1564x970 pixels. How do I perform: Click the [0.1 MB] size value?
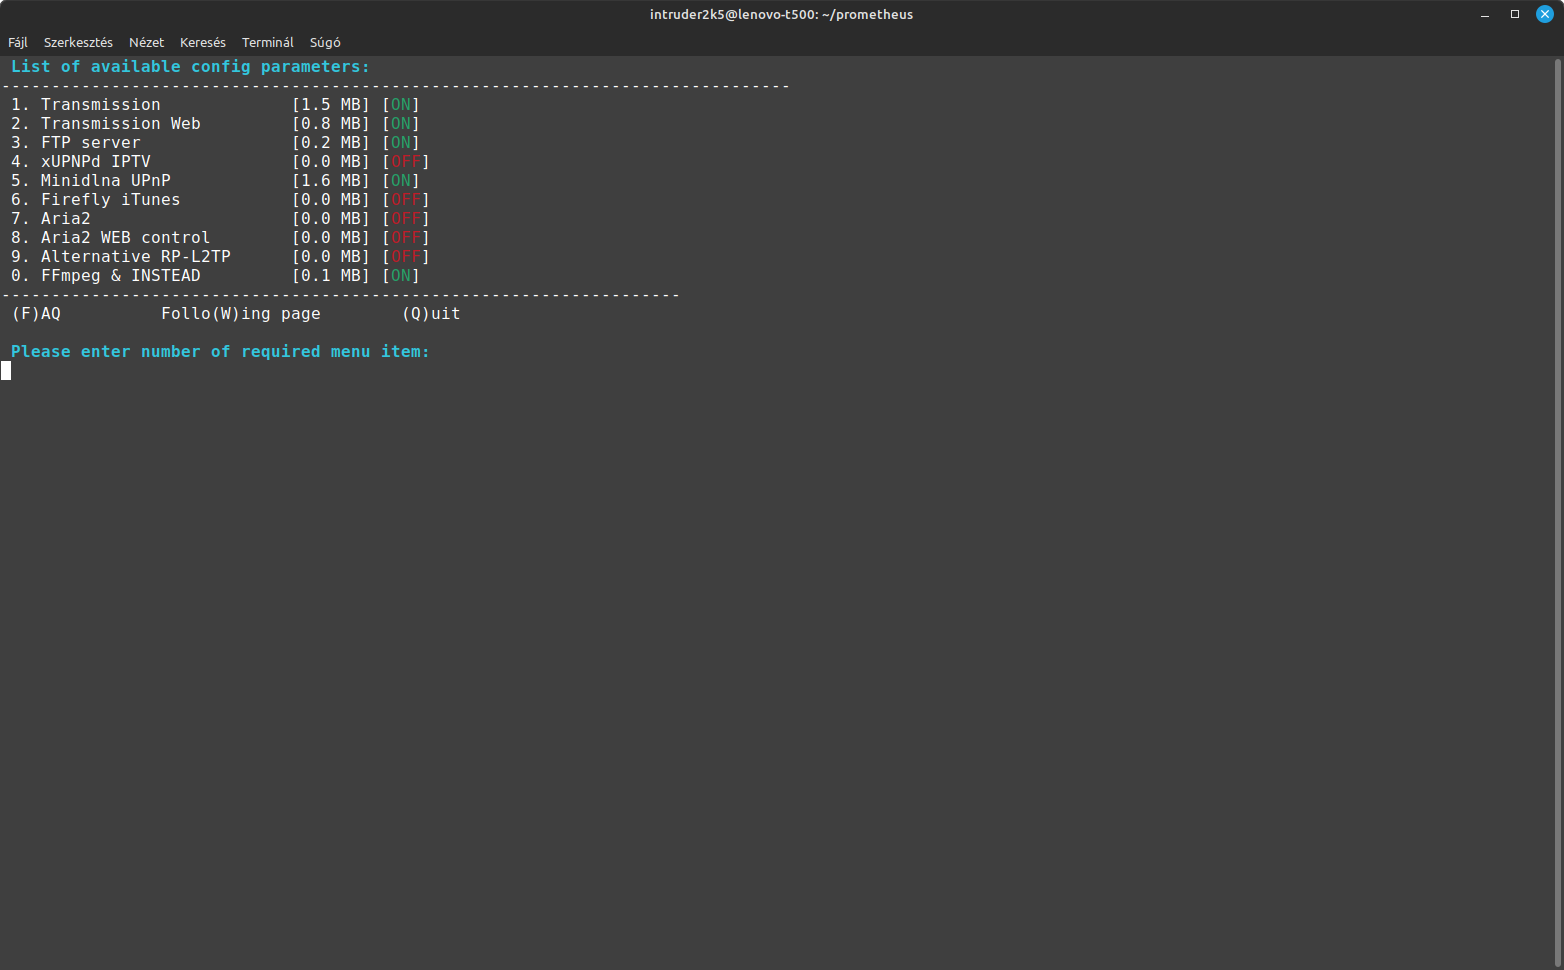coord(331,276)
